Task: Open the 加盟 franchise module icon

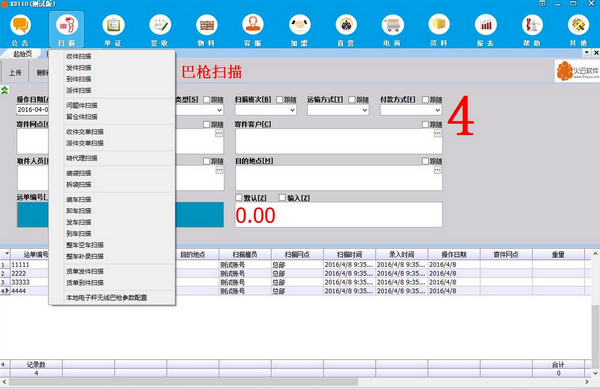Action: 300,30
